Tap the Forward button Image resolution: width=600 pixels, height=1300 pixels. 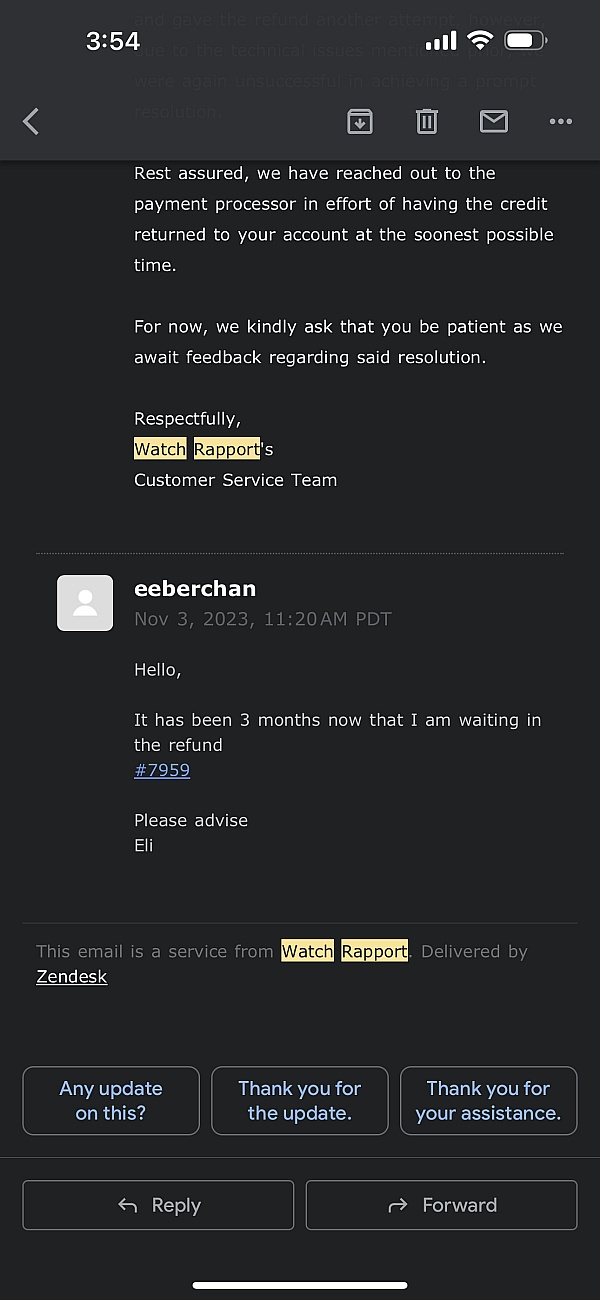(x=442, y=1205)
